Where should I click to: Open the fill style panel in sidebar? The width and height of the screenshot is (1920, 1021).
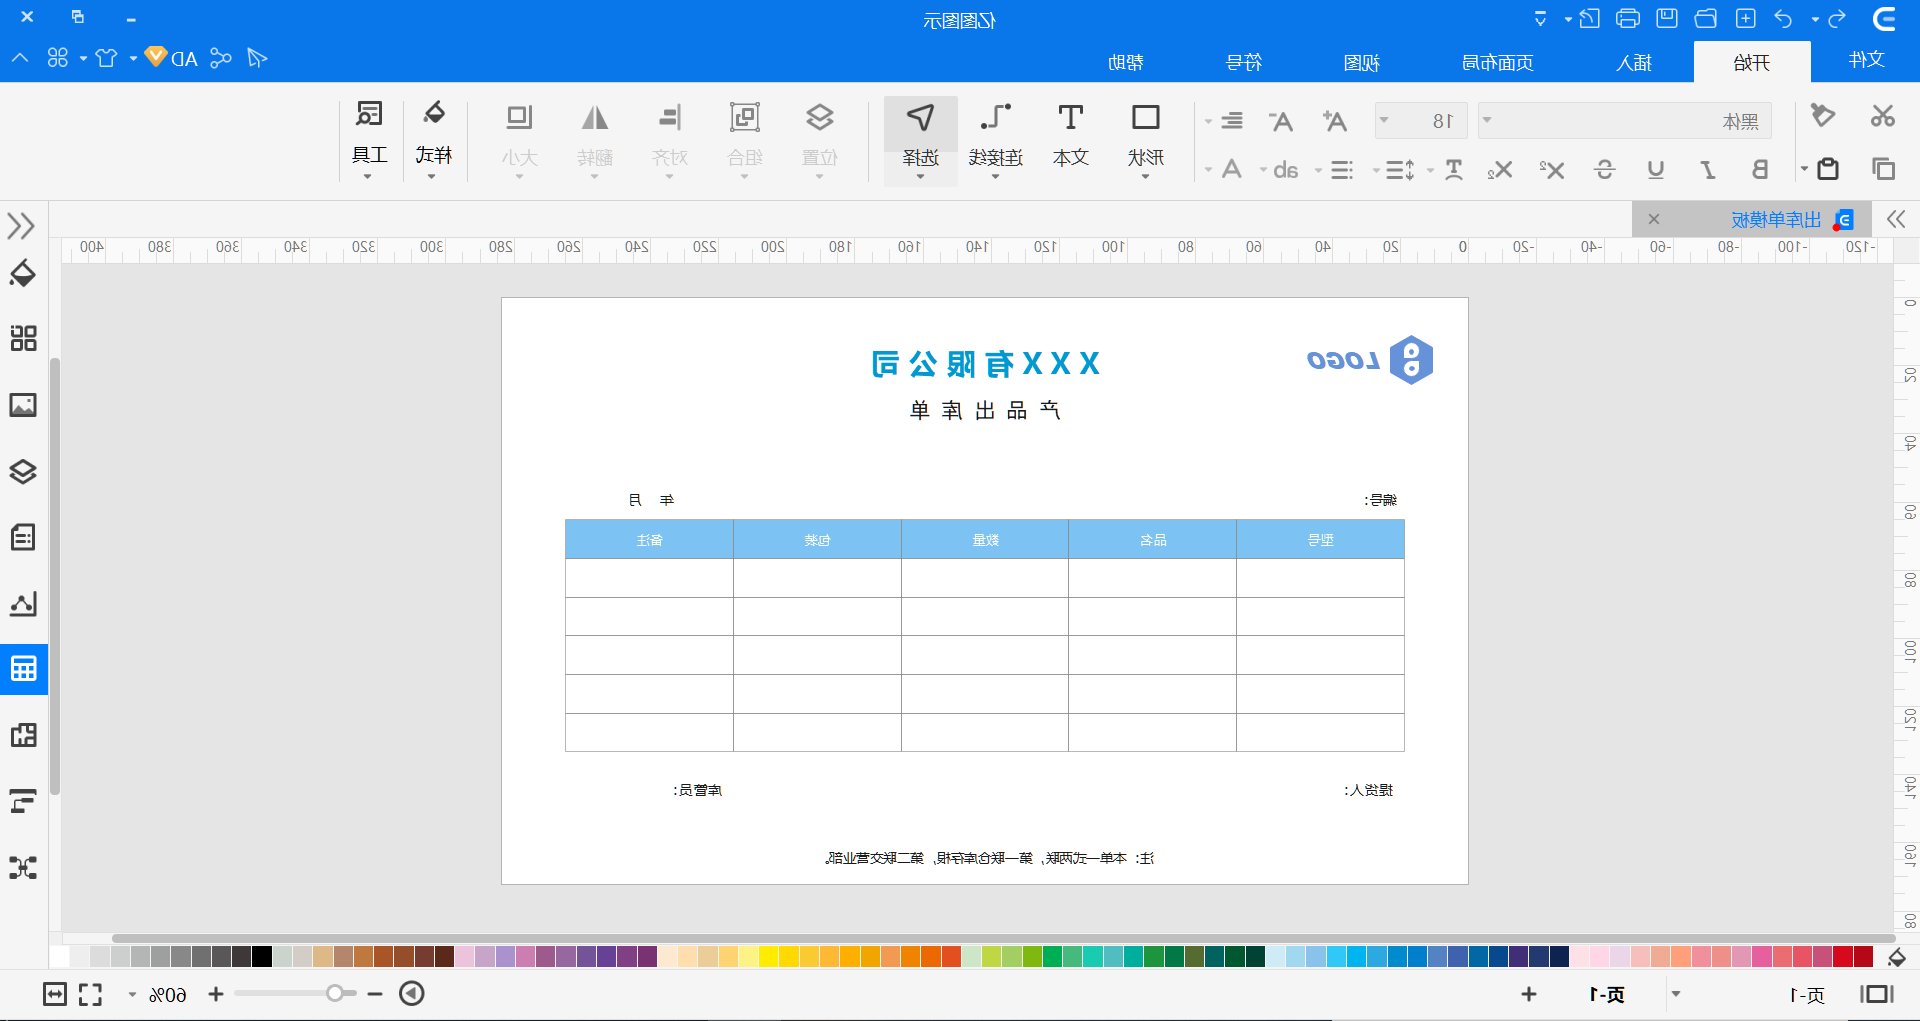[x=23, y=273]
